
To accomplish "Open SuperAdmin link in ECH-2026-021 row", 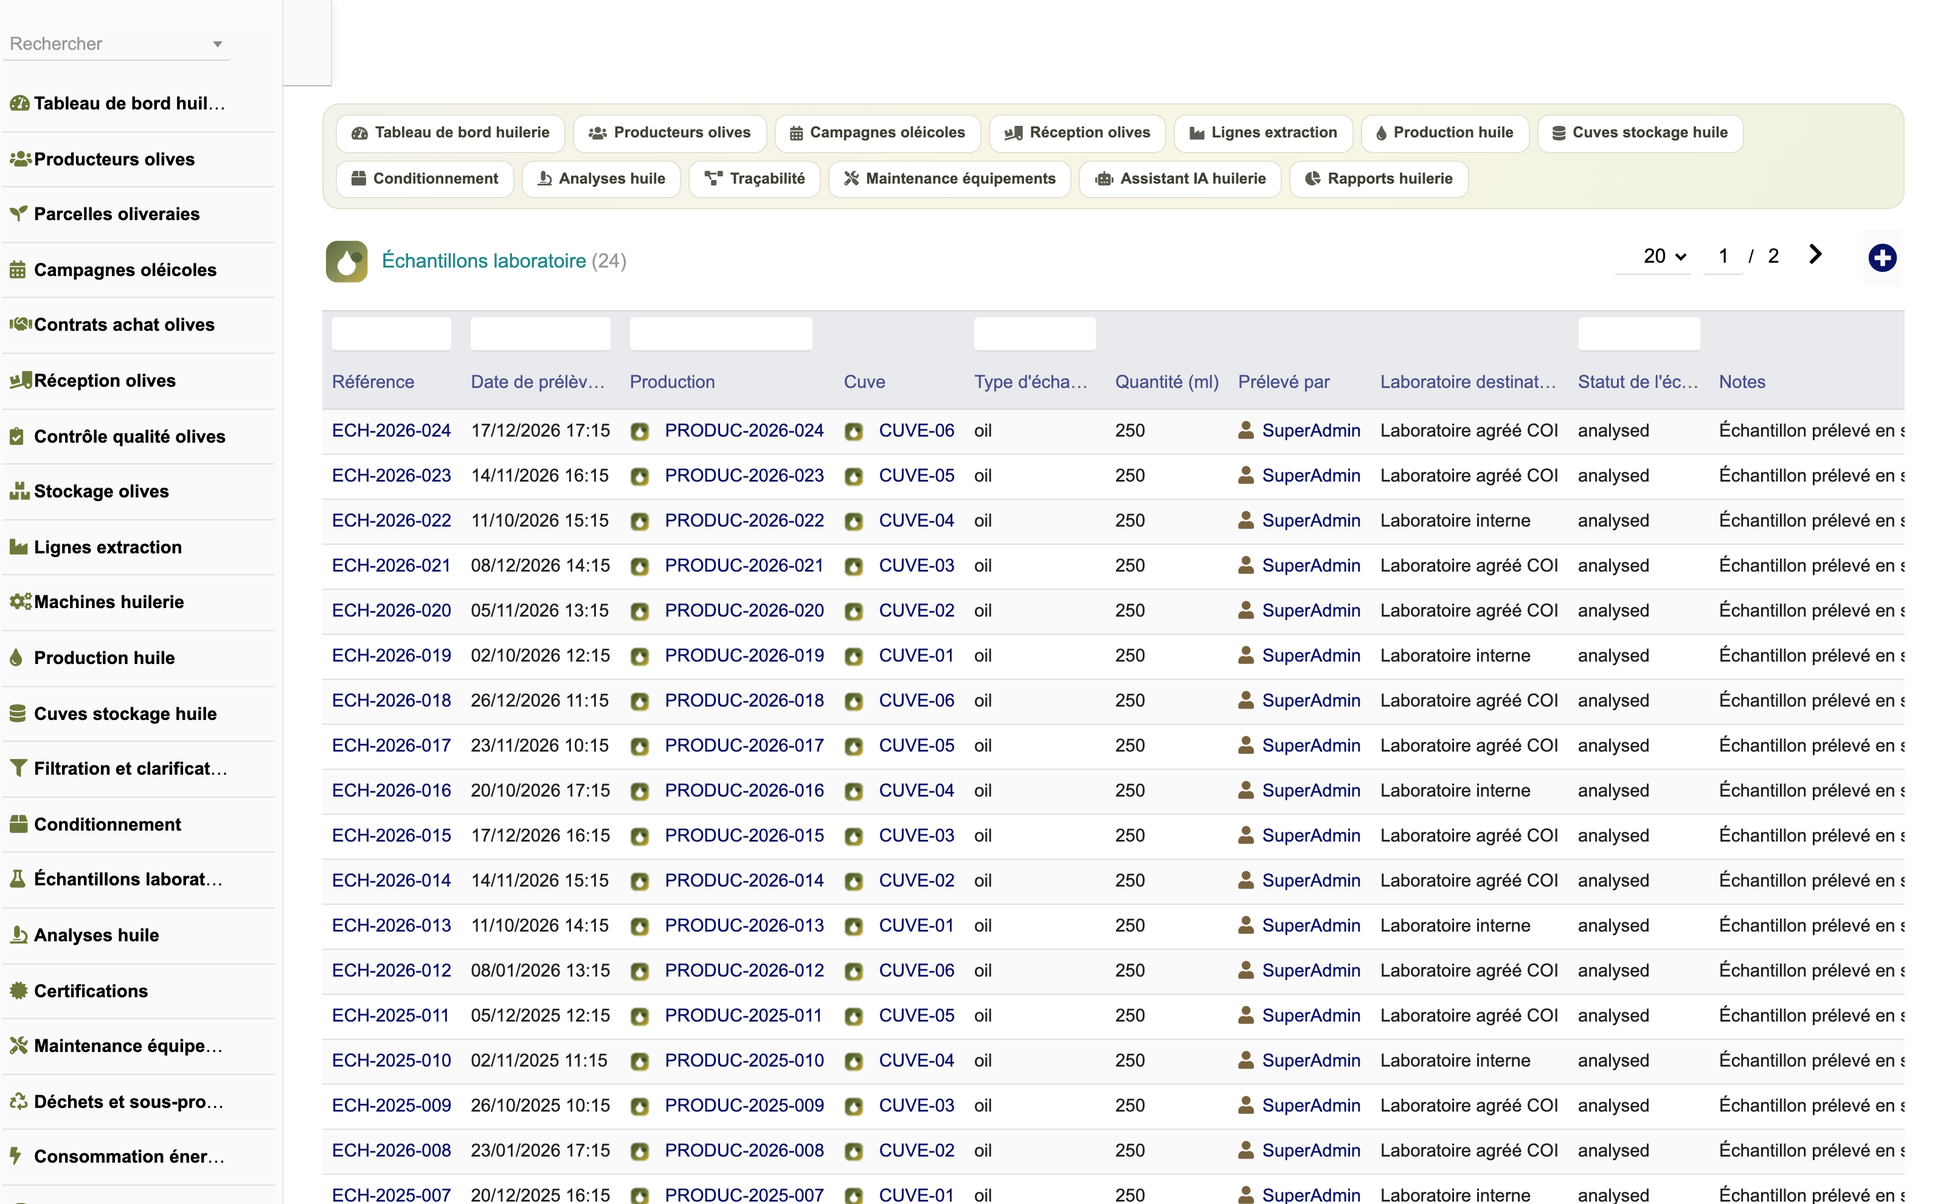I will pos(1311,566).
